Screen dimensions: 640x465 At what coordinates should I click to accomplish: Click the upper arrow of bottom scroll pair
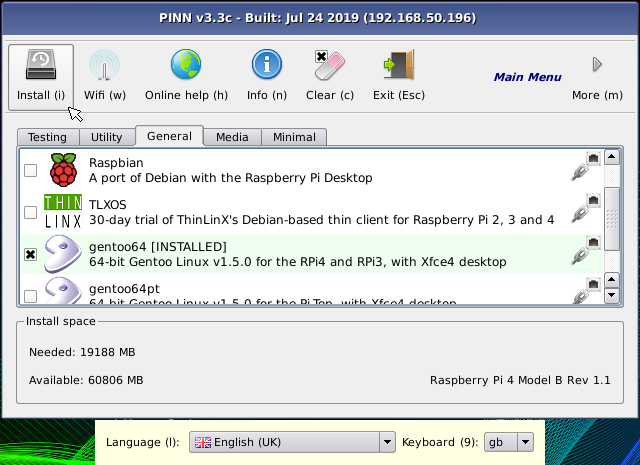point(612,280)
